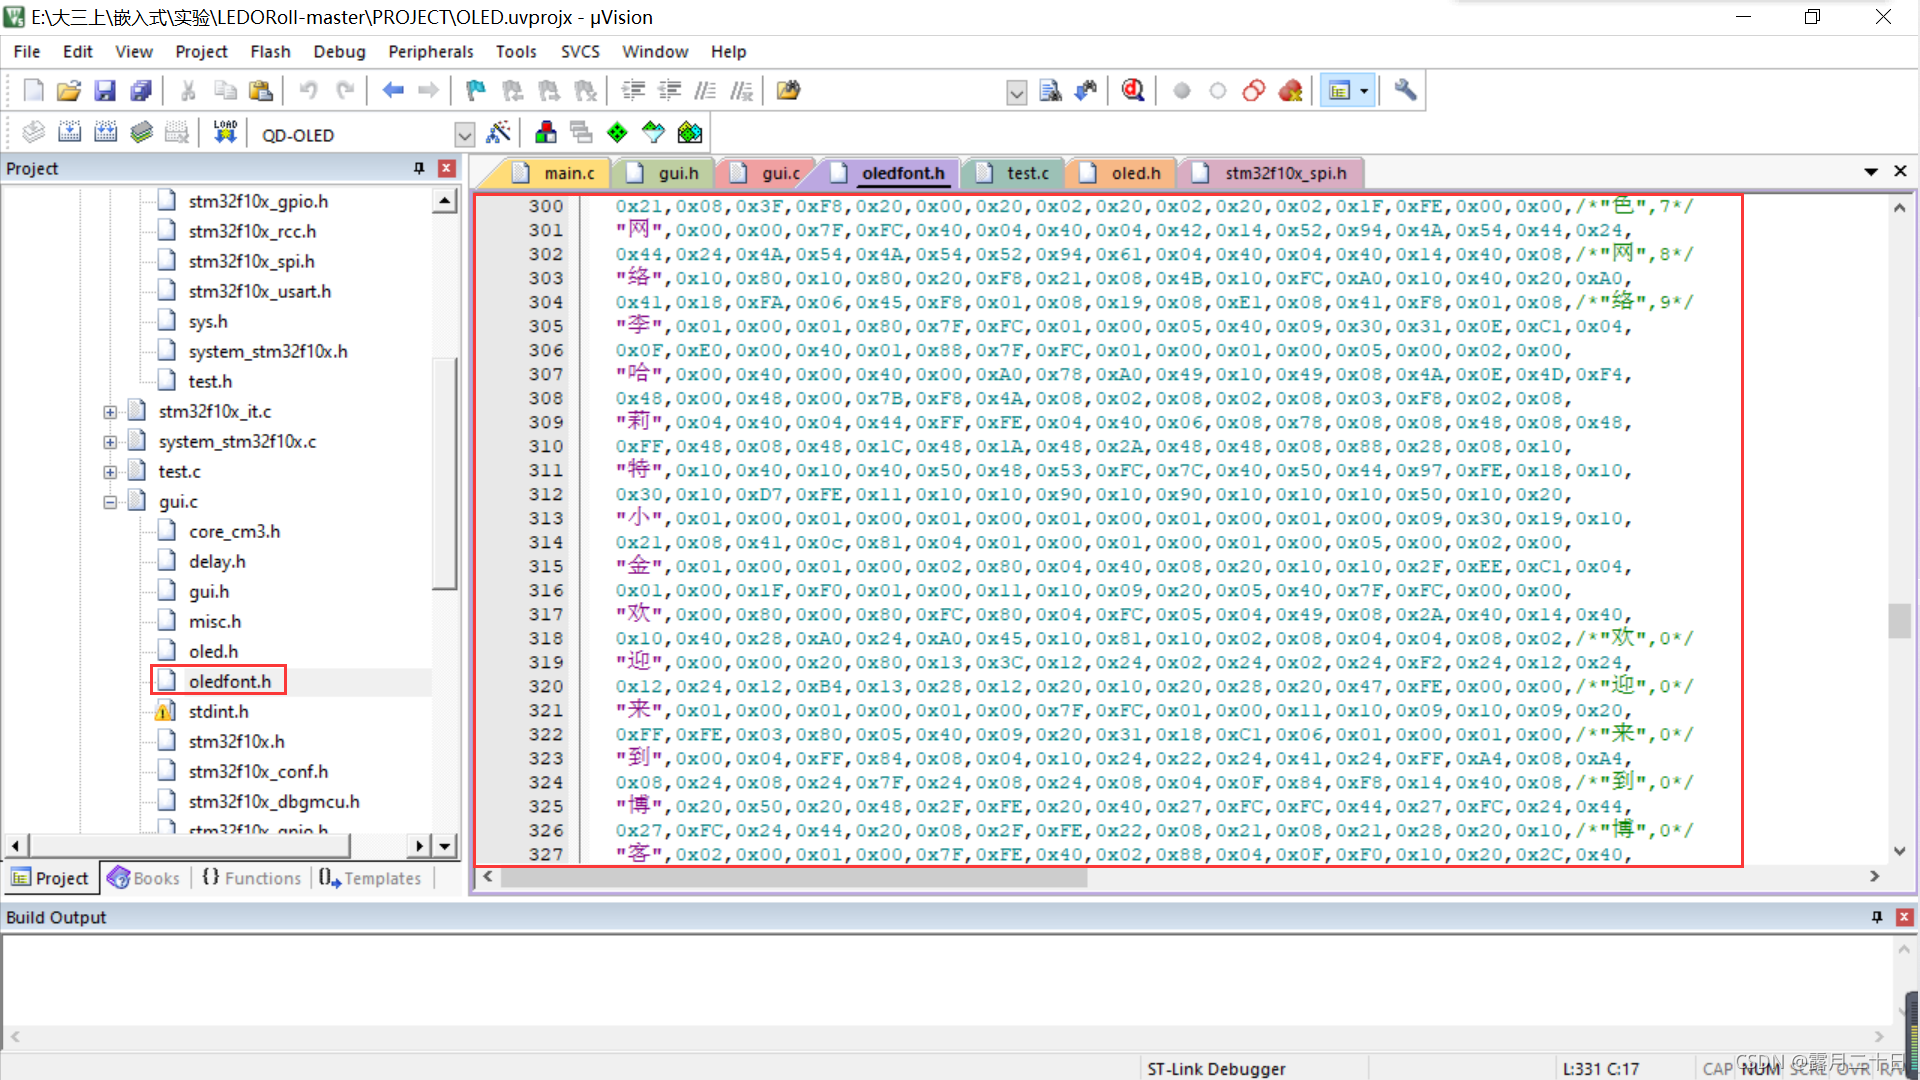Toggle pin on Build Output panel
1920x1080 pixels.
point(1876,917)
